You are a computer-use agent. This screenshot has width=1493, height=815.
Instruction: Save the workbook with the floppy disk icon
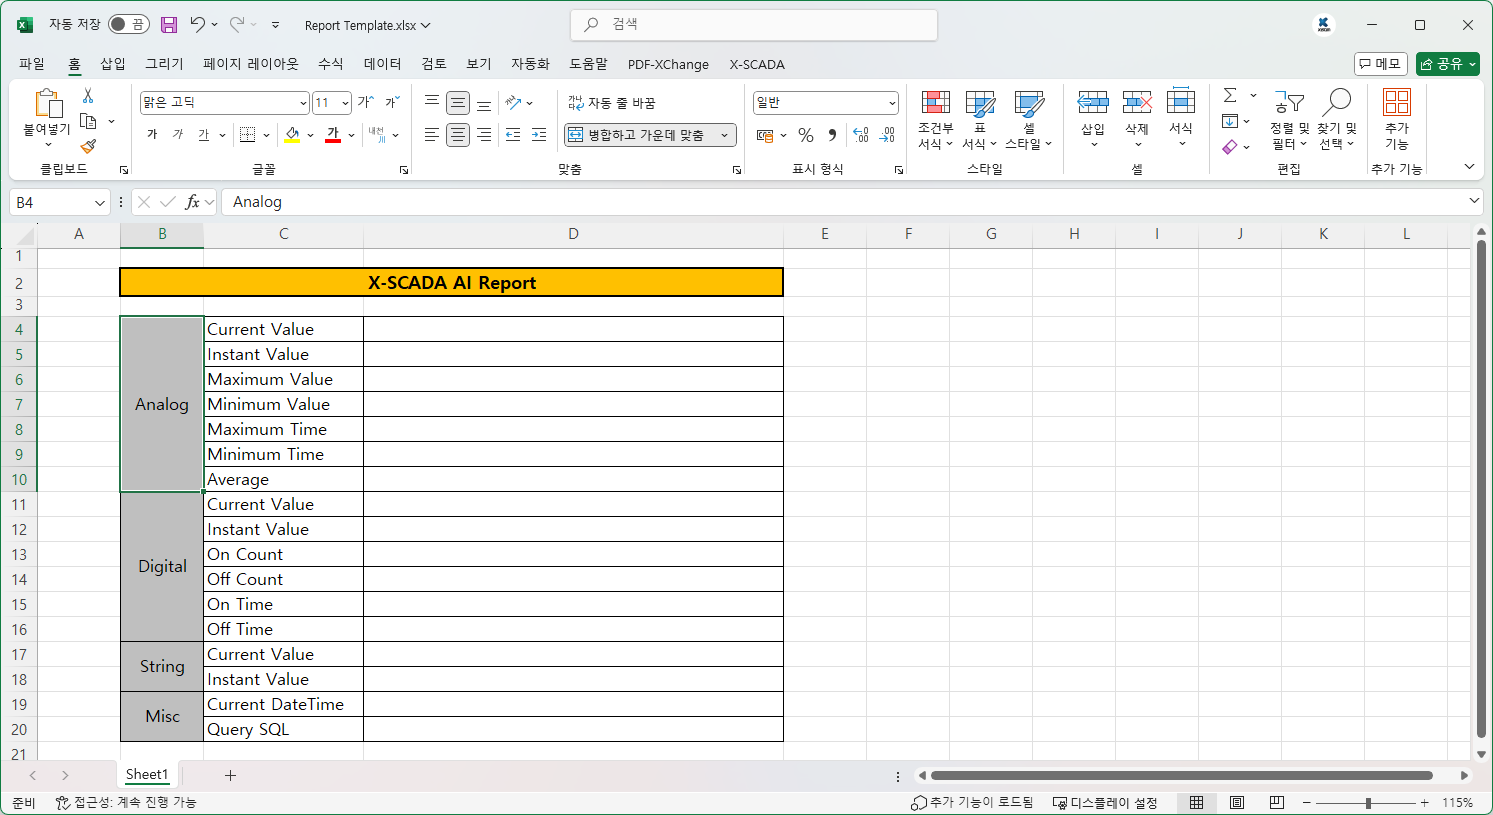click(x=169, y=25)
